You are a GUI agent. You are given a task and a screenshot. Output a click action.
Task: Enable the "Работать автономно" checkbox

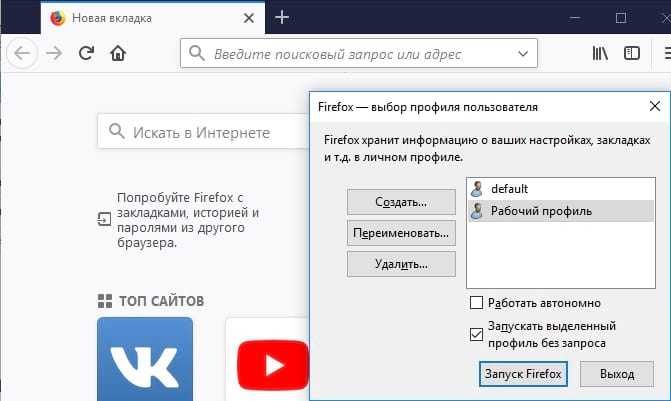[x=476, y=303]
